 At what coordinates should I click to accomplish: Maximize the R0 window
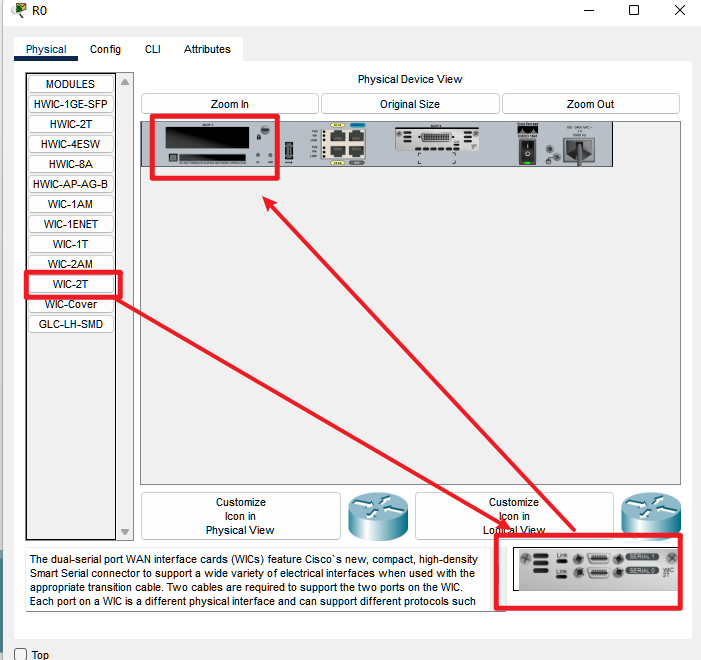634,10
